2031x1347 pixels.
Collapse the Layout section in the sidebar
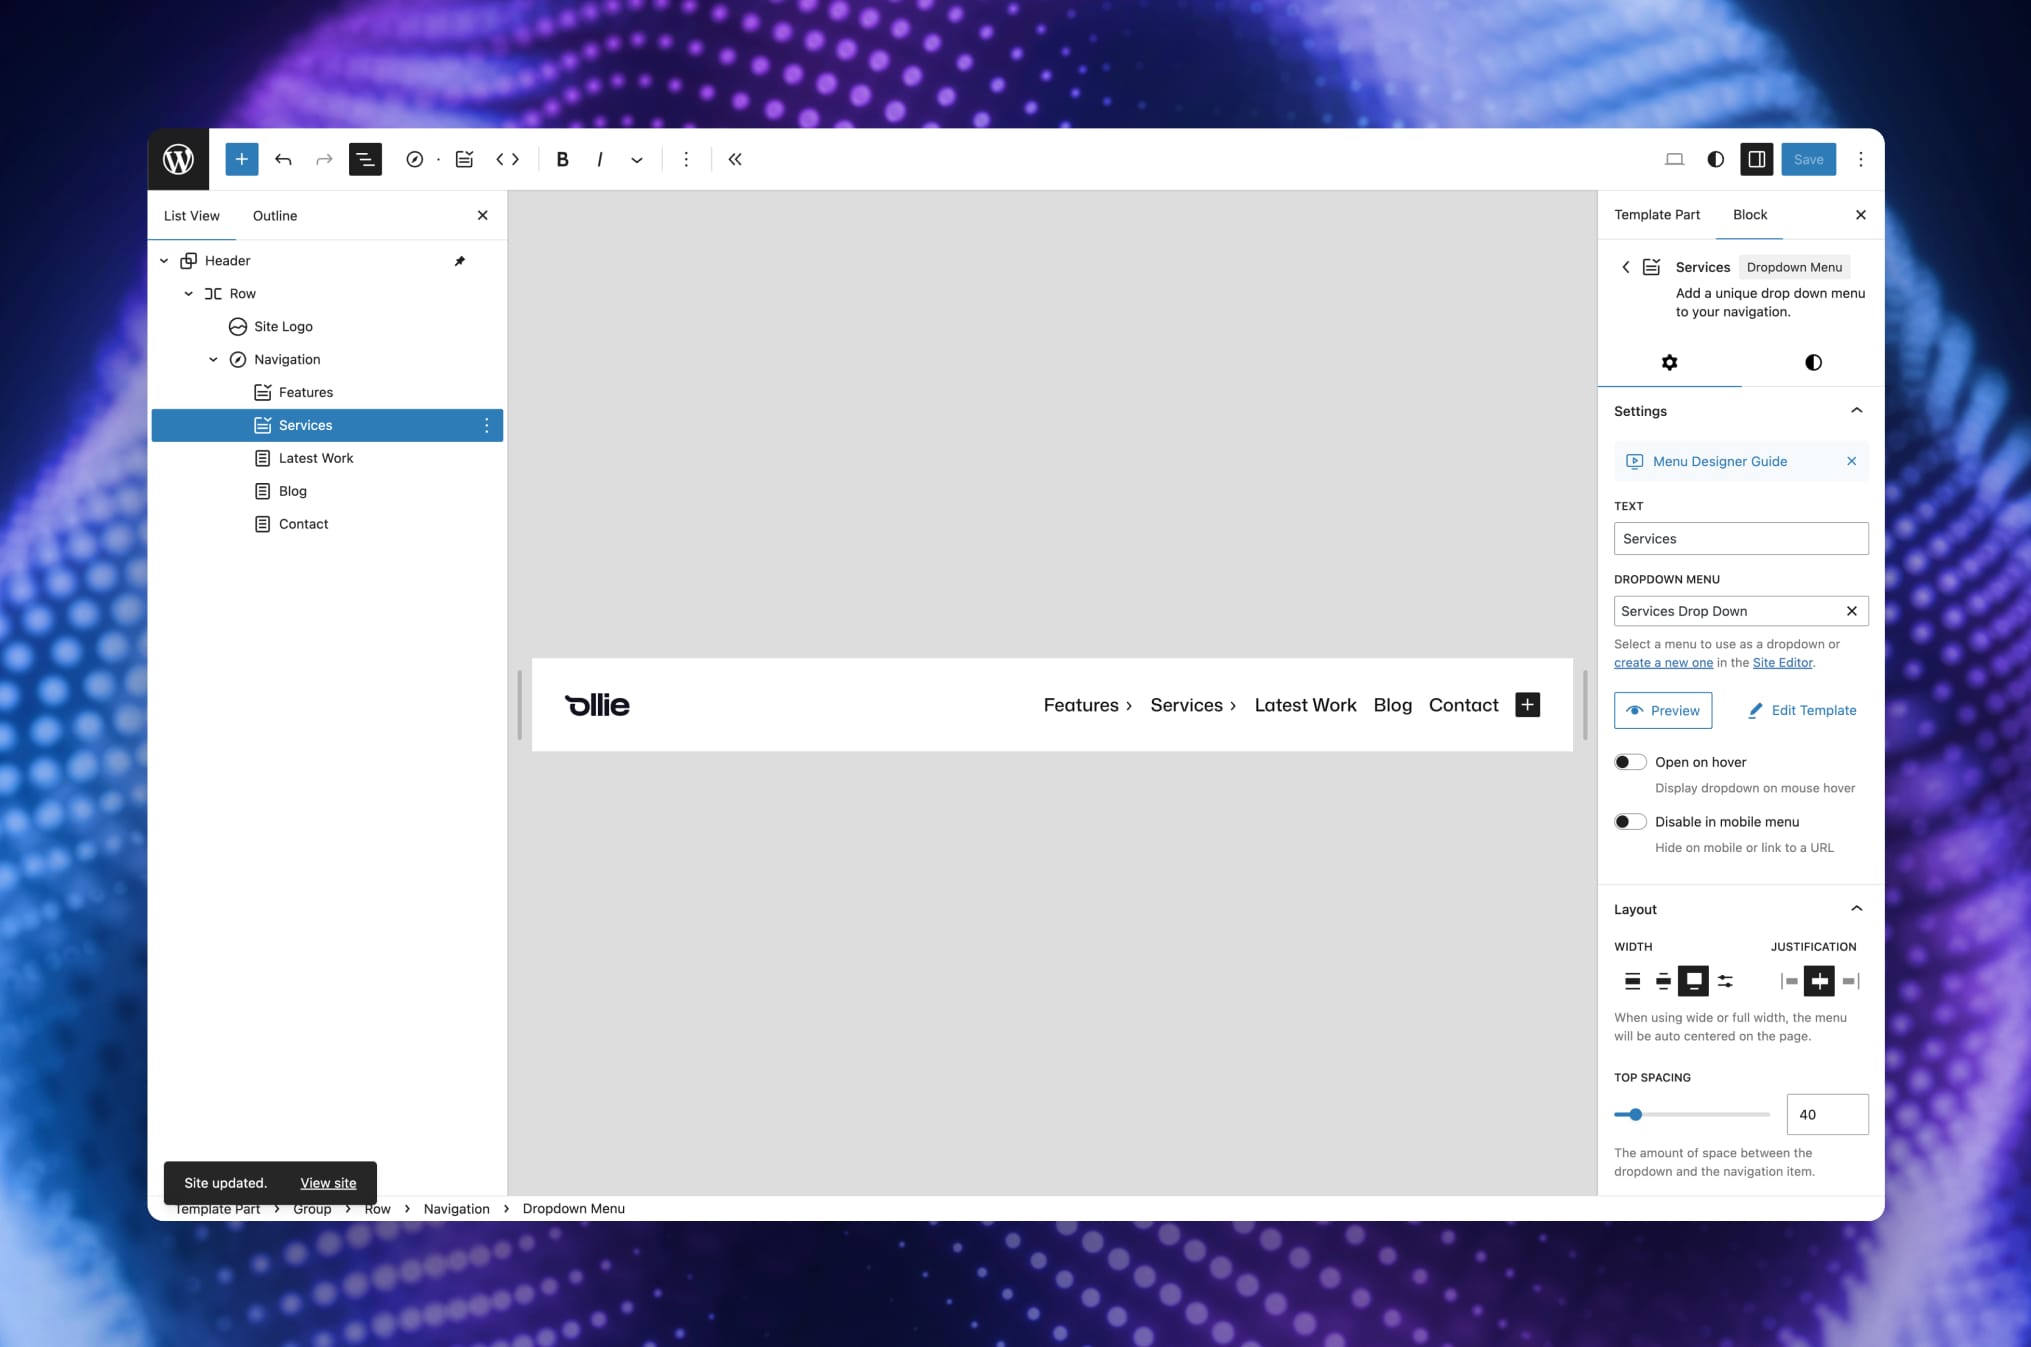(x=1857, y=908)
